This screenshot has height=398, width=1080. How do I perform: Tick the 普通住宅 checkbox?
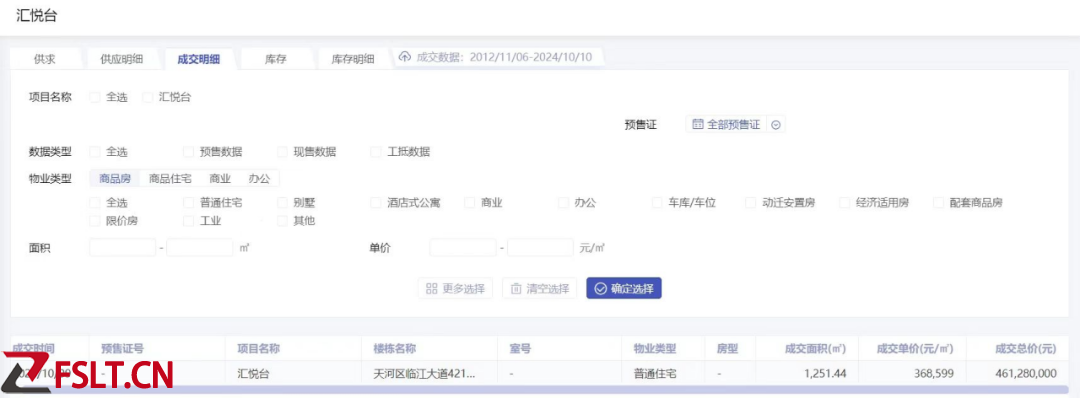pos(189,202)
